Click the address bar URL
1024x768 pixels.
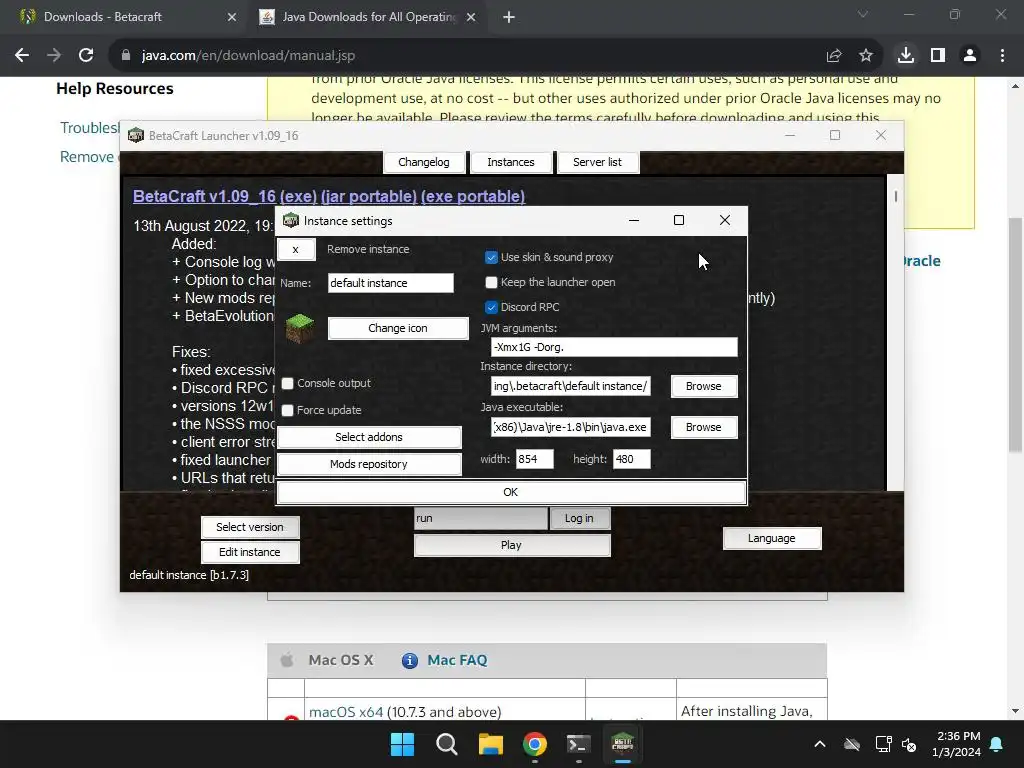click(248, 56)
